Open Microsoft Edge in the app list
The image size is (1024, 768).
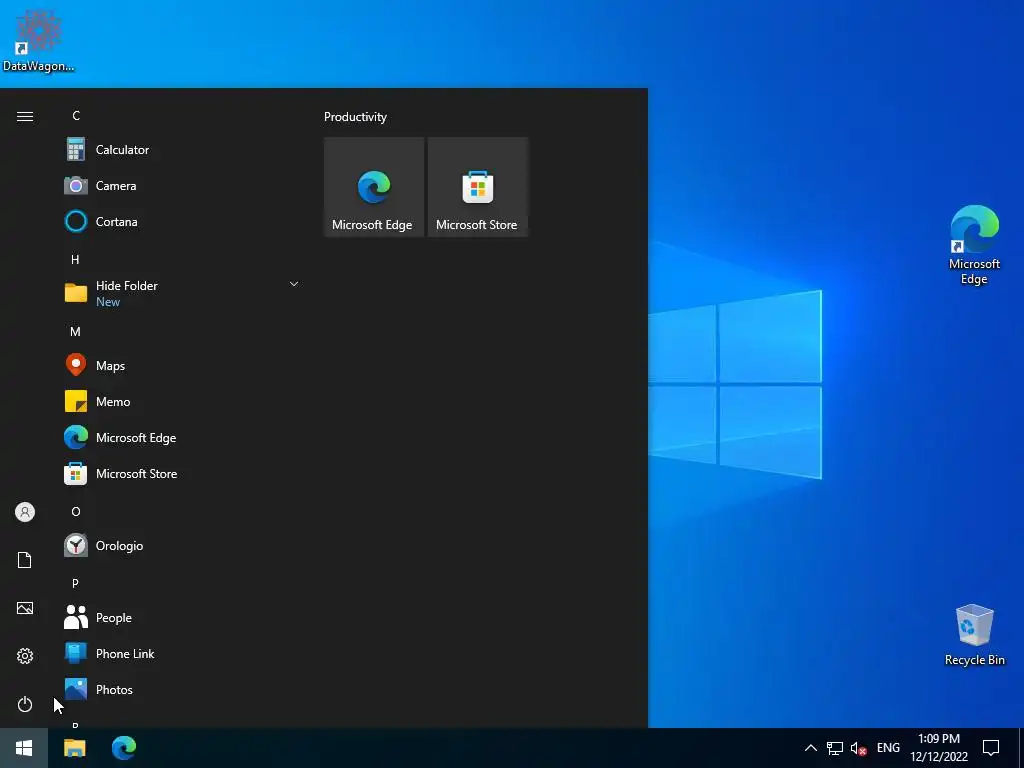point(183,437)
